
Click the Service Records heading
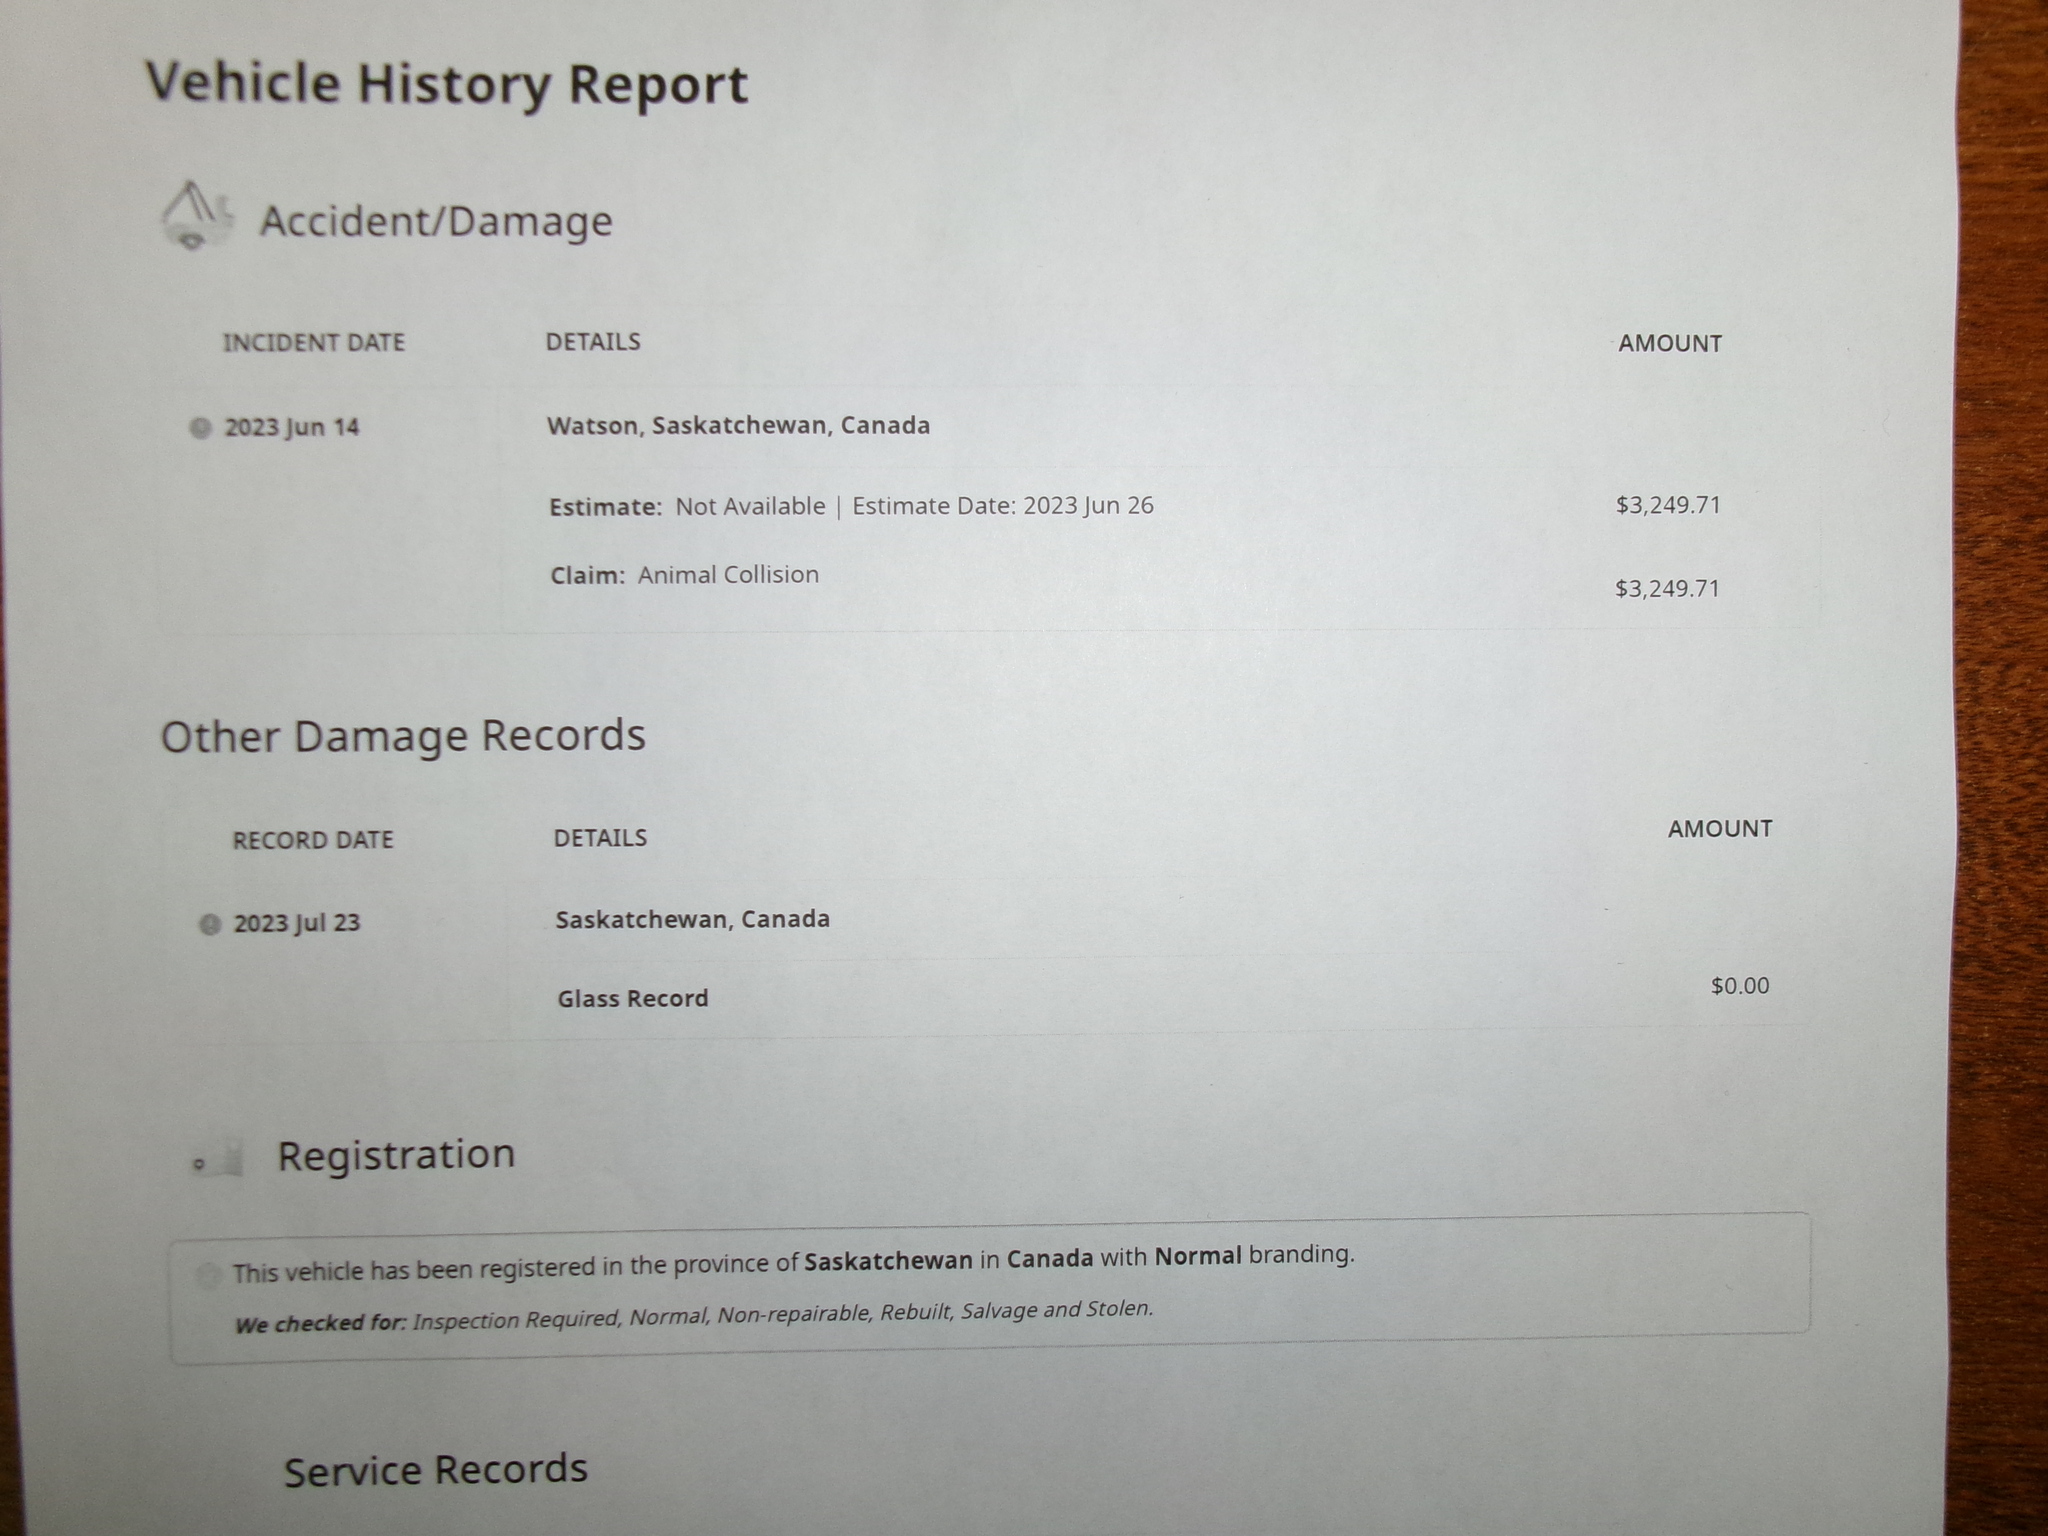[x=436, y=1470]
